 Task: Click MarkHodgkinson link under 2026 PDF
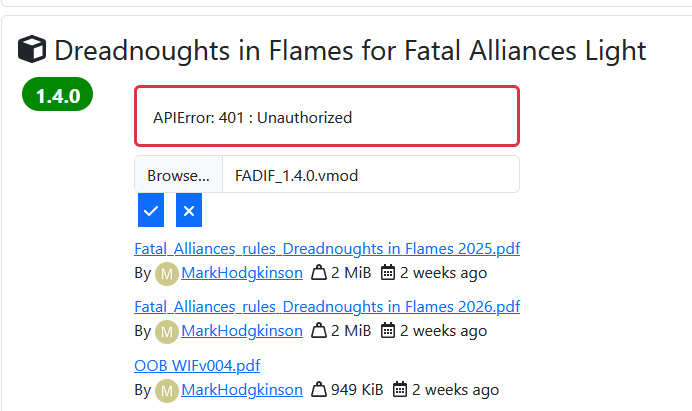coord(242,330)
